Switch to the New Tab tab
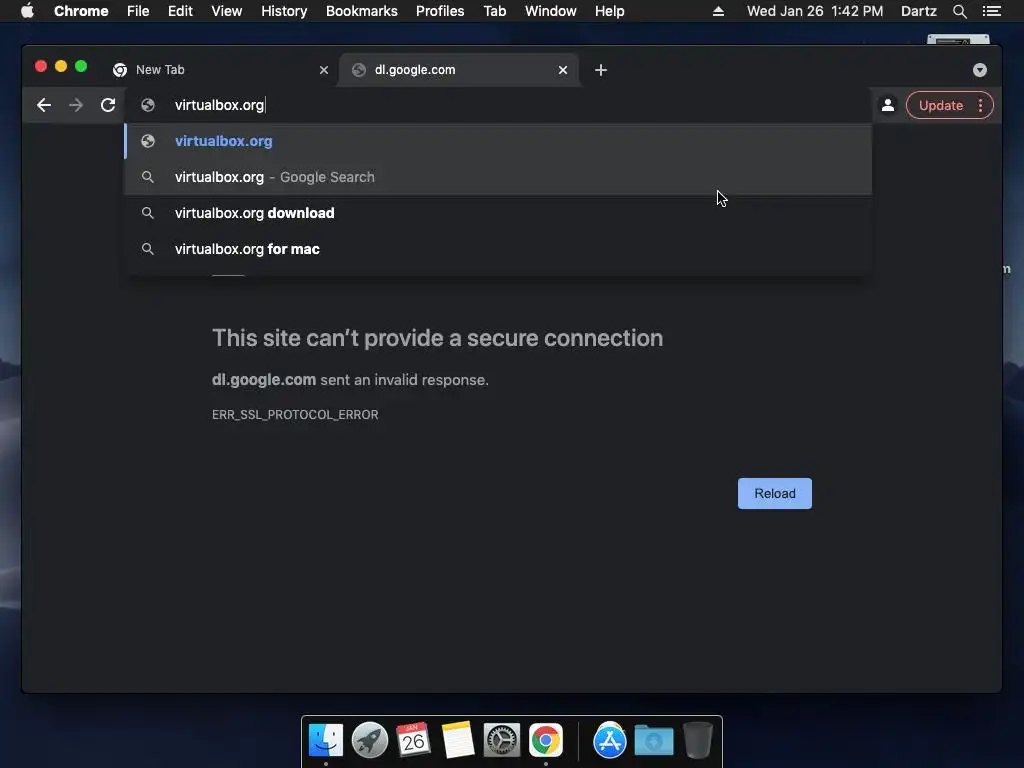The image size is (1024, 768). click(x=219, y=70)
